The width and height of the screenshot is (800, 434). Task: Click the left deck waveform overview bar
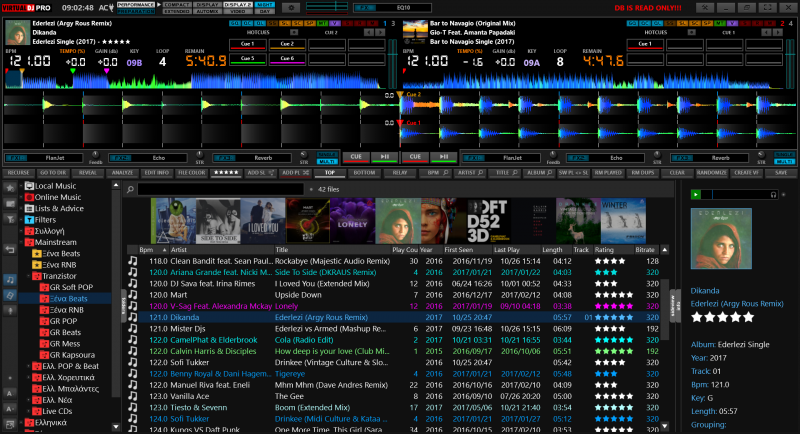coord(195,80)
